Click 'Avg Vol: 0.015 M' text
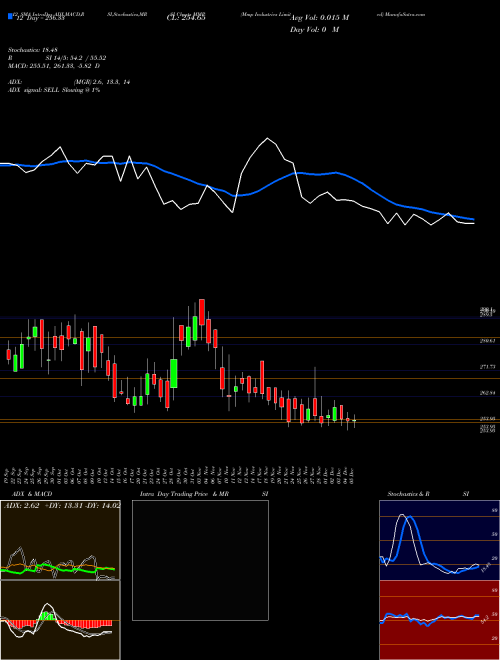 (x=319, y=18)
